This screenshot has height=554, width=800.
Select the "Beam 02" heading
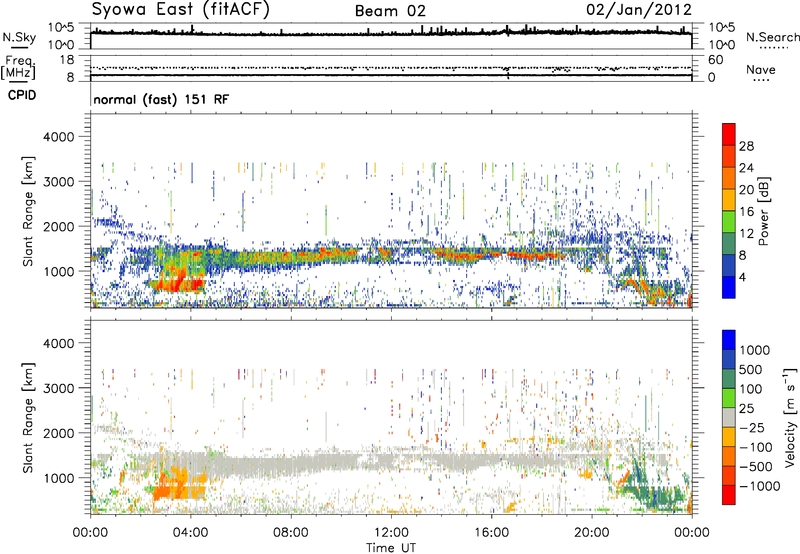click(390, 11)
